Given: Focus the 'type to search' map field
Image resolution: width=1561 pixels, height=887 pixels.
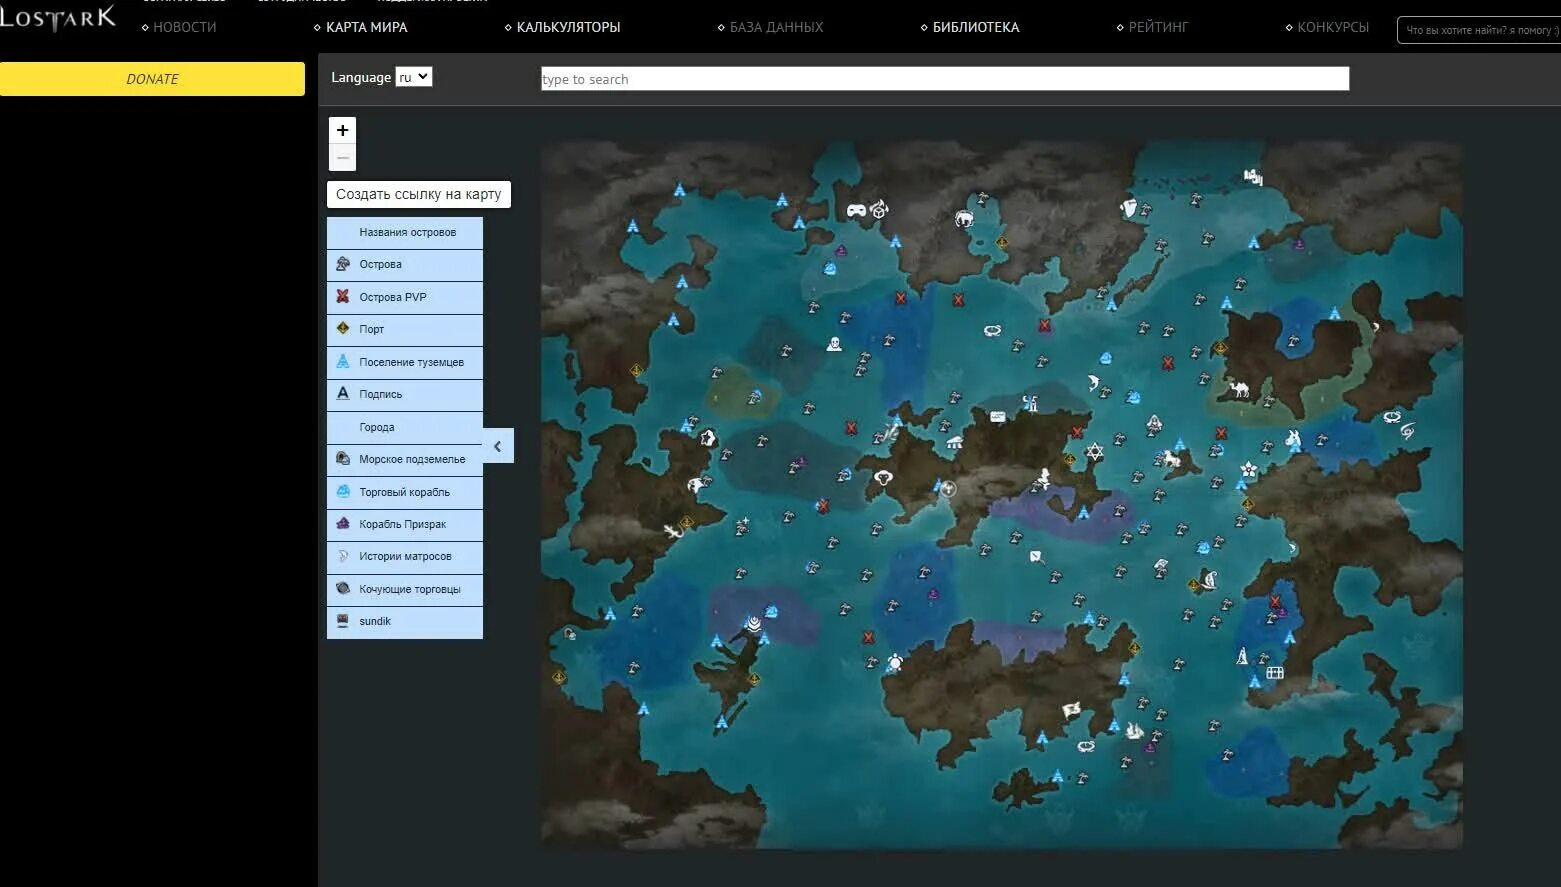Looking at the screenshot, I should (x=945, y=79).
